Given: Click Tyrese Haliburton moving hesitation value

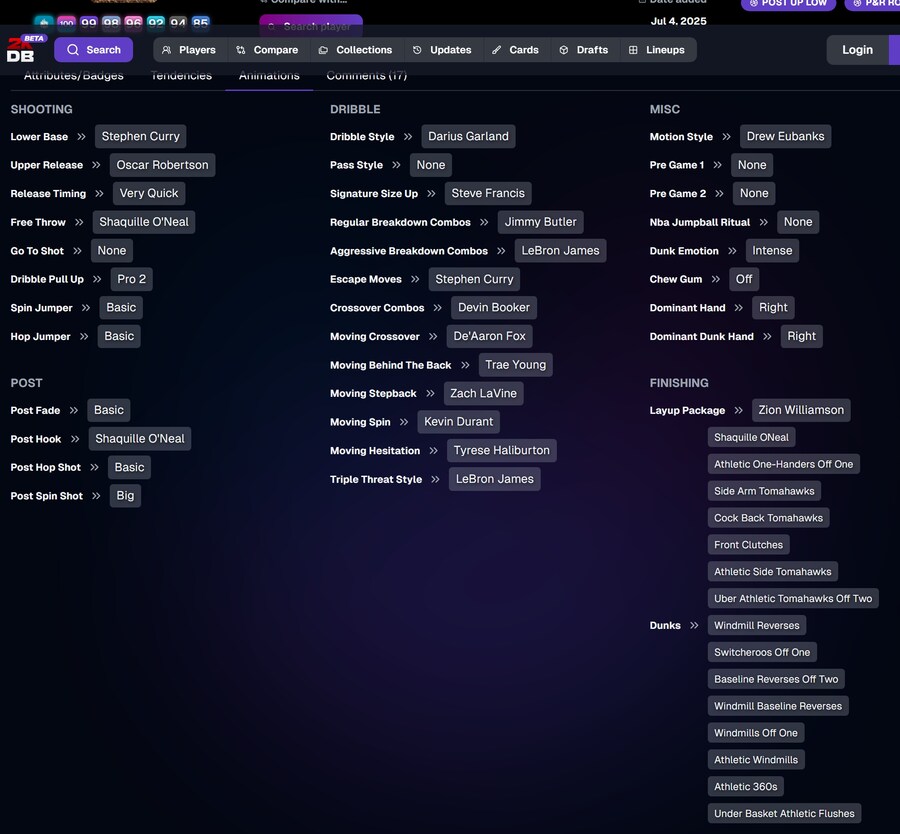Looking at the screenshot, I should click(502, 451).
